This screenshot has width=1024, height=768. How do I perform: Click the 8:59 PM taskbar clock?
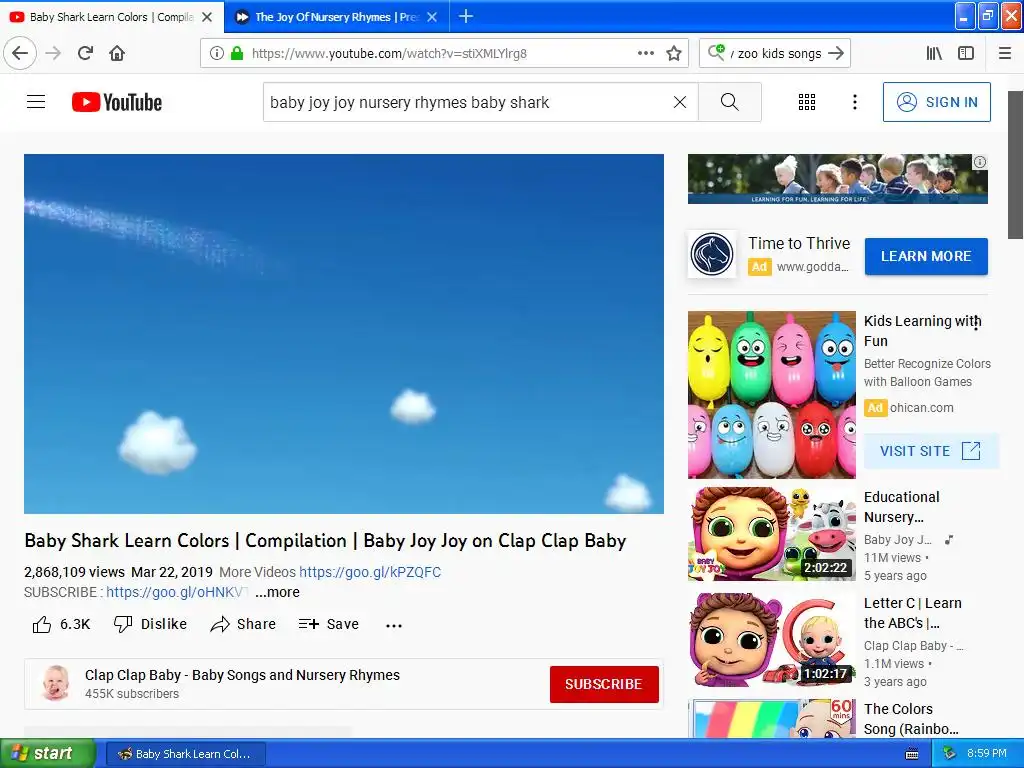coord(987,753)
